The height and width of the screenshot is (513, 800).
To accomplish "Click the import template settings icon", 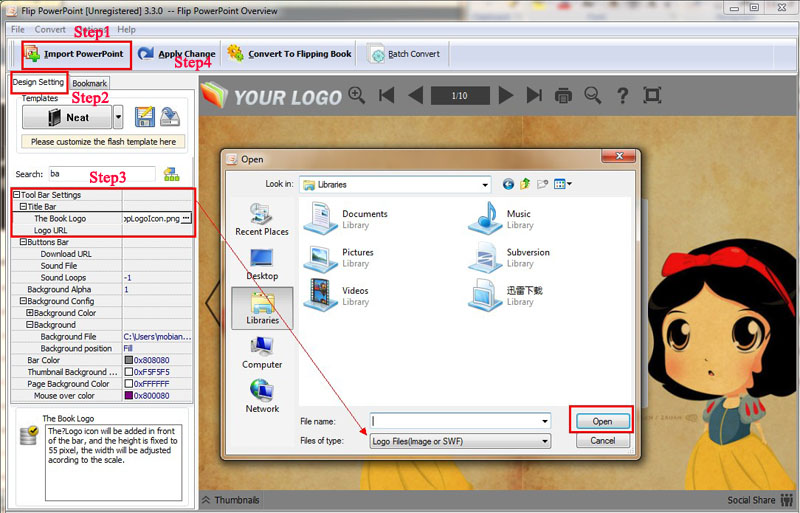I will click(x=169, y=117).
